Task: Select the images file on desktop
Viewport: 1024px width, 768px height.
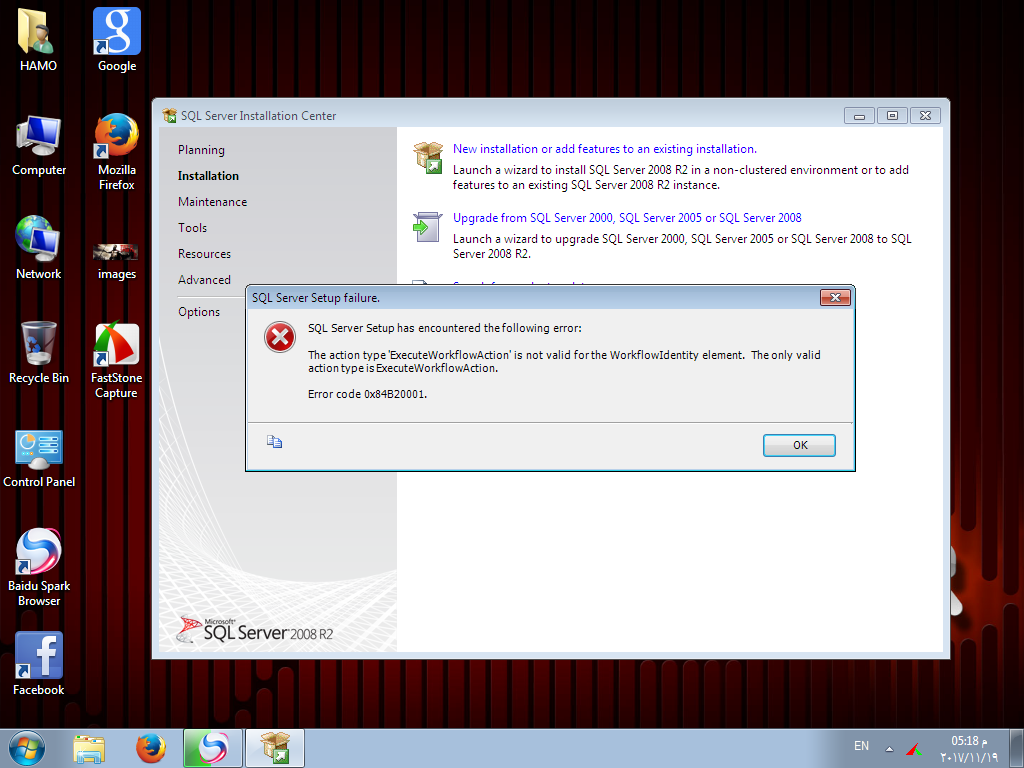Action: coord(116,260)
